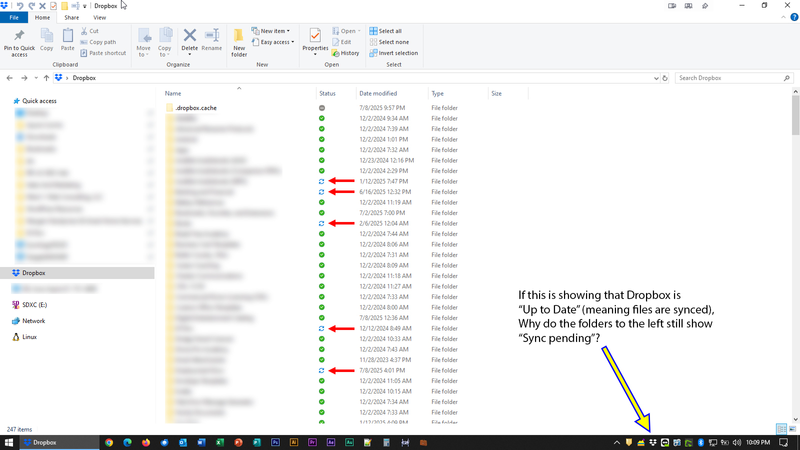Click Select all in Select group
The image size is (800, 450).
pos(388,31)
